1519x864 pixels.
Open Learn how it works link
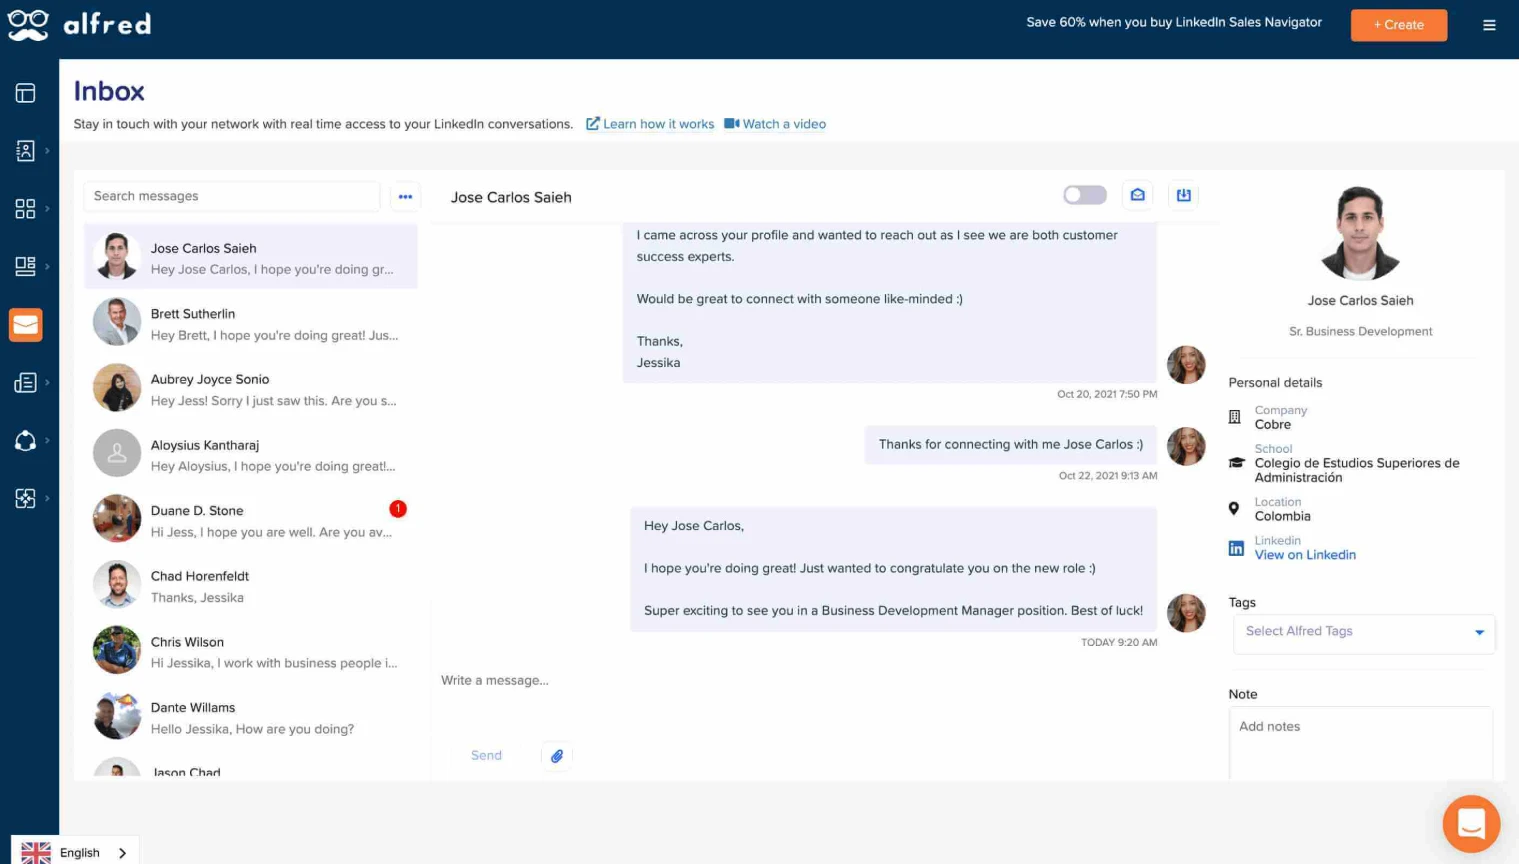click(x=650, y=124)
